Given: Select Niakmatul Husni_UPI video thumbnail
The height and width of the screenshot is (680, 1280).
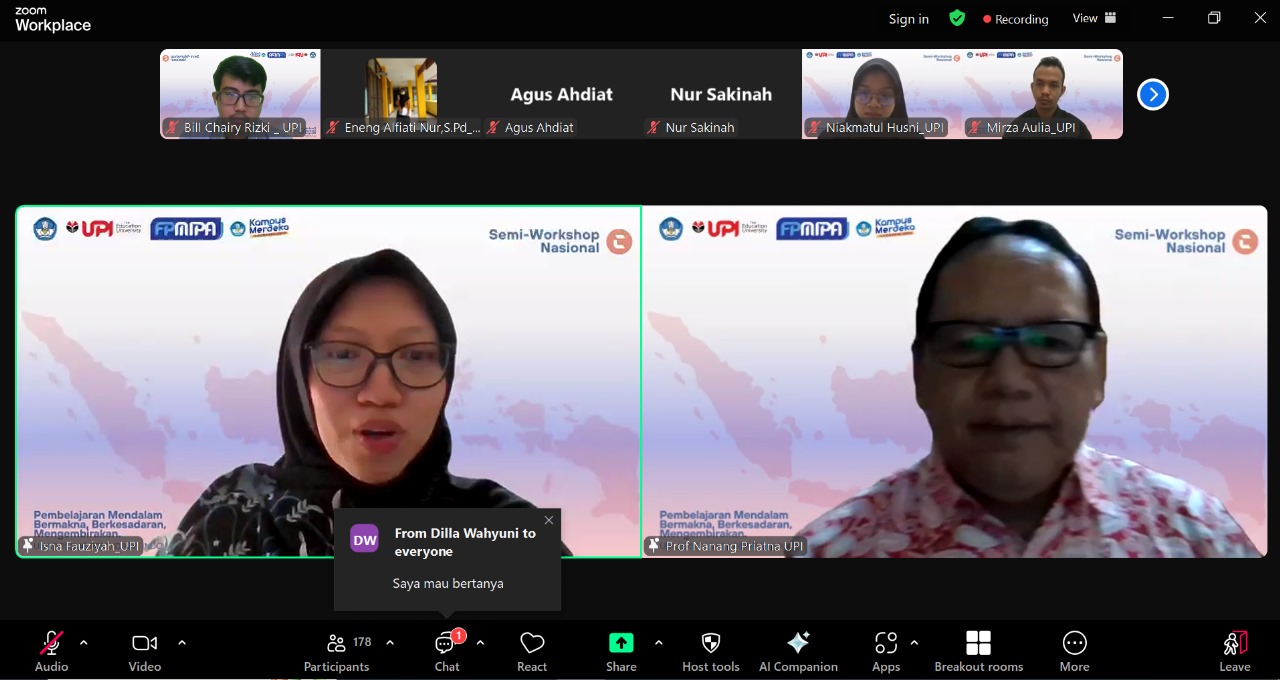Looking at the screenshot, I should (882, 94).
